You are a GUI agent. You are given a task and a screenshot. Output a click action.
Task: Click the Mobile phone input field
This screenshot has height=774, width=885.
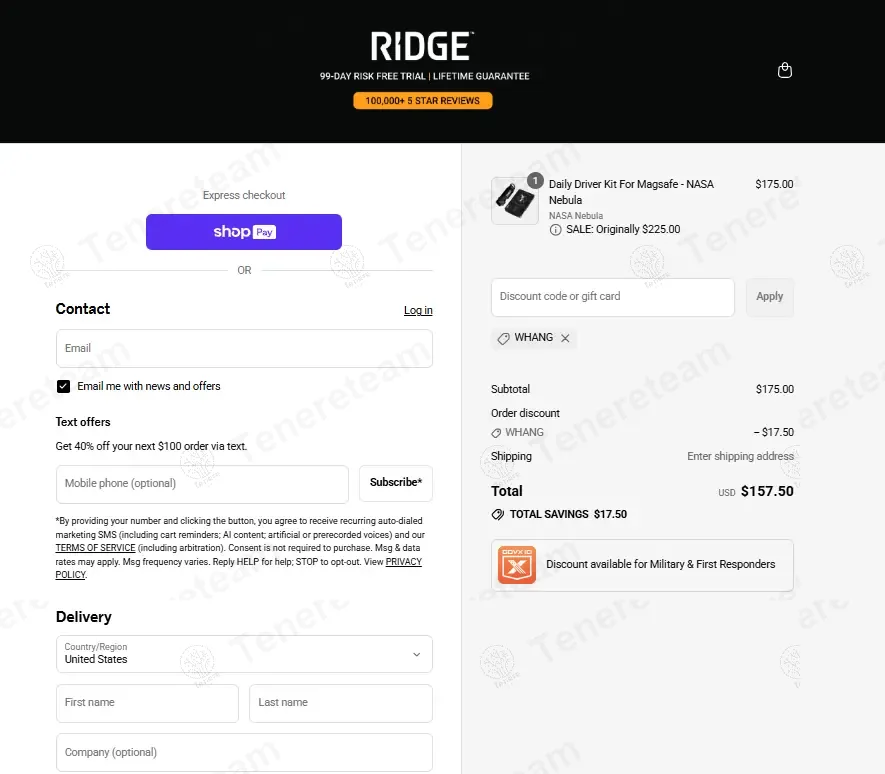[x=202, y=484]
